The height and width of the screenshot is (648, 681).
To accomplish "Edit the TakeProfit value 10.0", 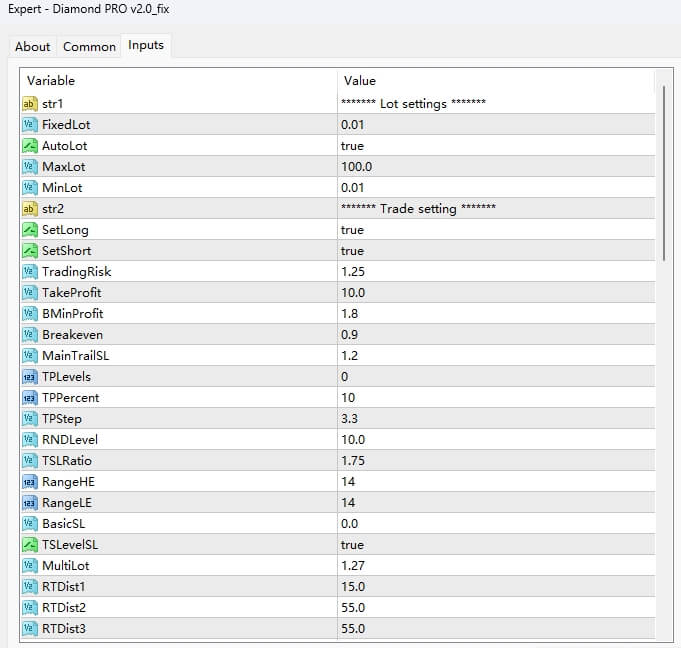I will [353, 293].
